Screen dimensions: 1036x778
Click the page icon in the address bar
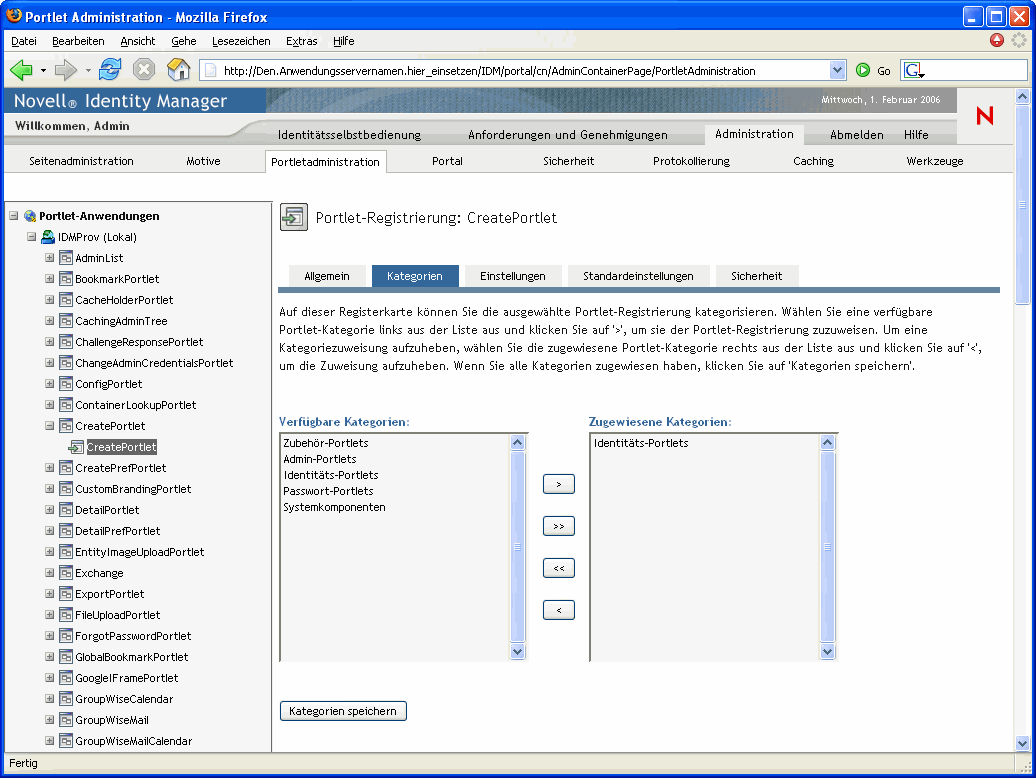click(211, 70)
